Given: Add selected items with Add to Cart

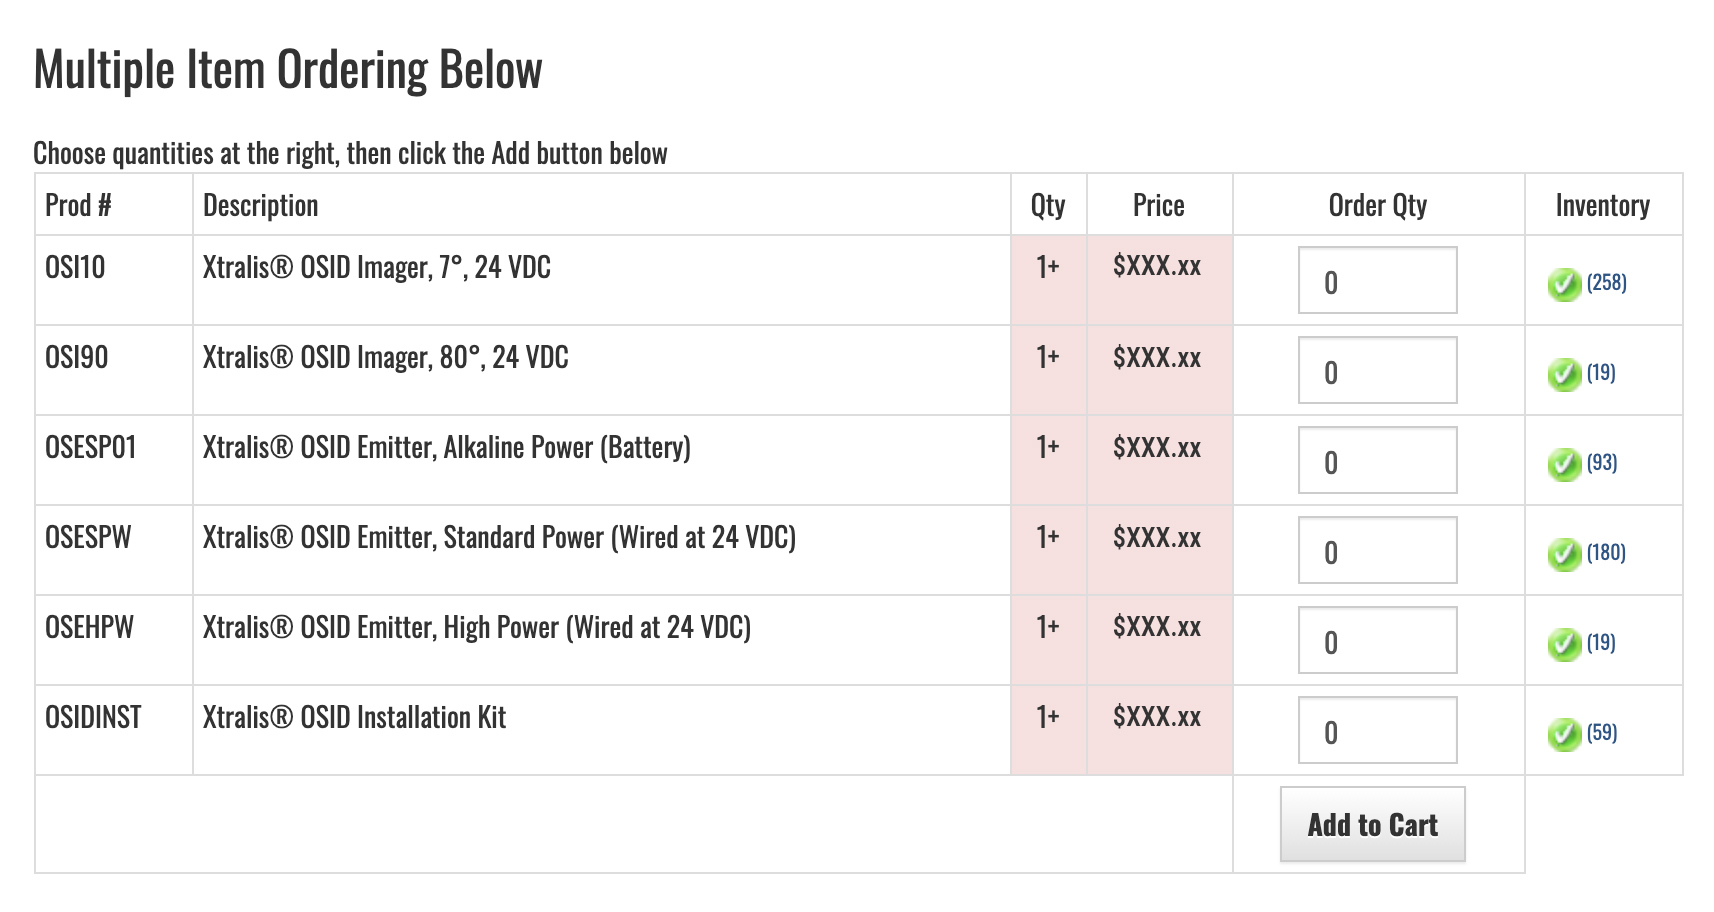Looking at the screenshot, I should tap(1372, 824).
